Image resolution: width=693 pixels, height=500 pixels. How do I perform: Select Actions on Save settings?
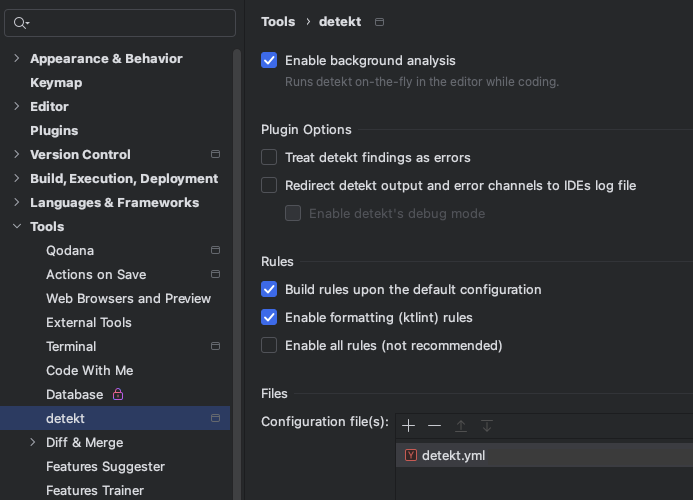(96, 275)
